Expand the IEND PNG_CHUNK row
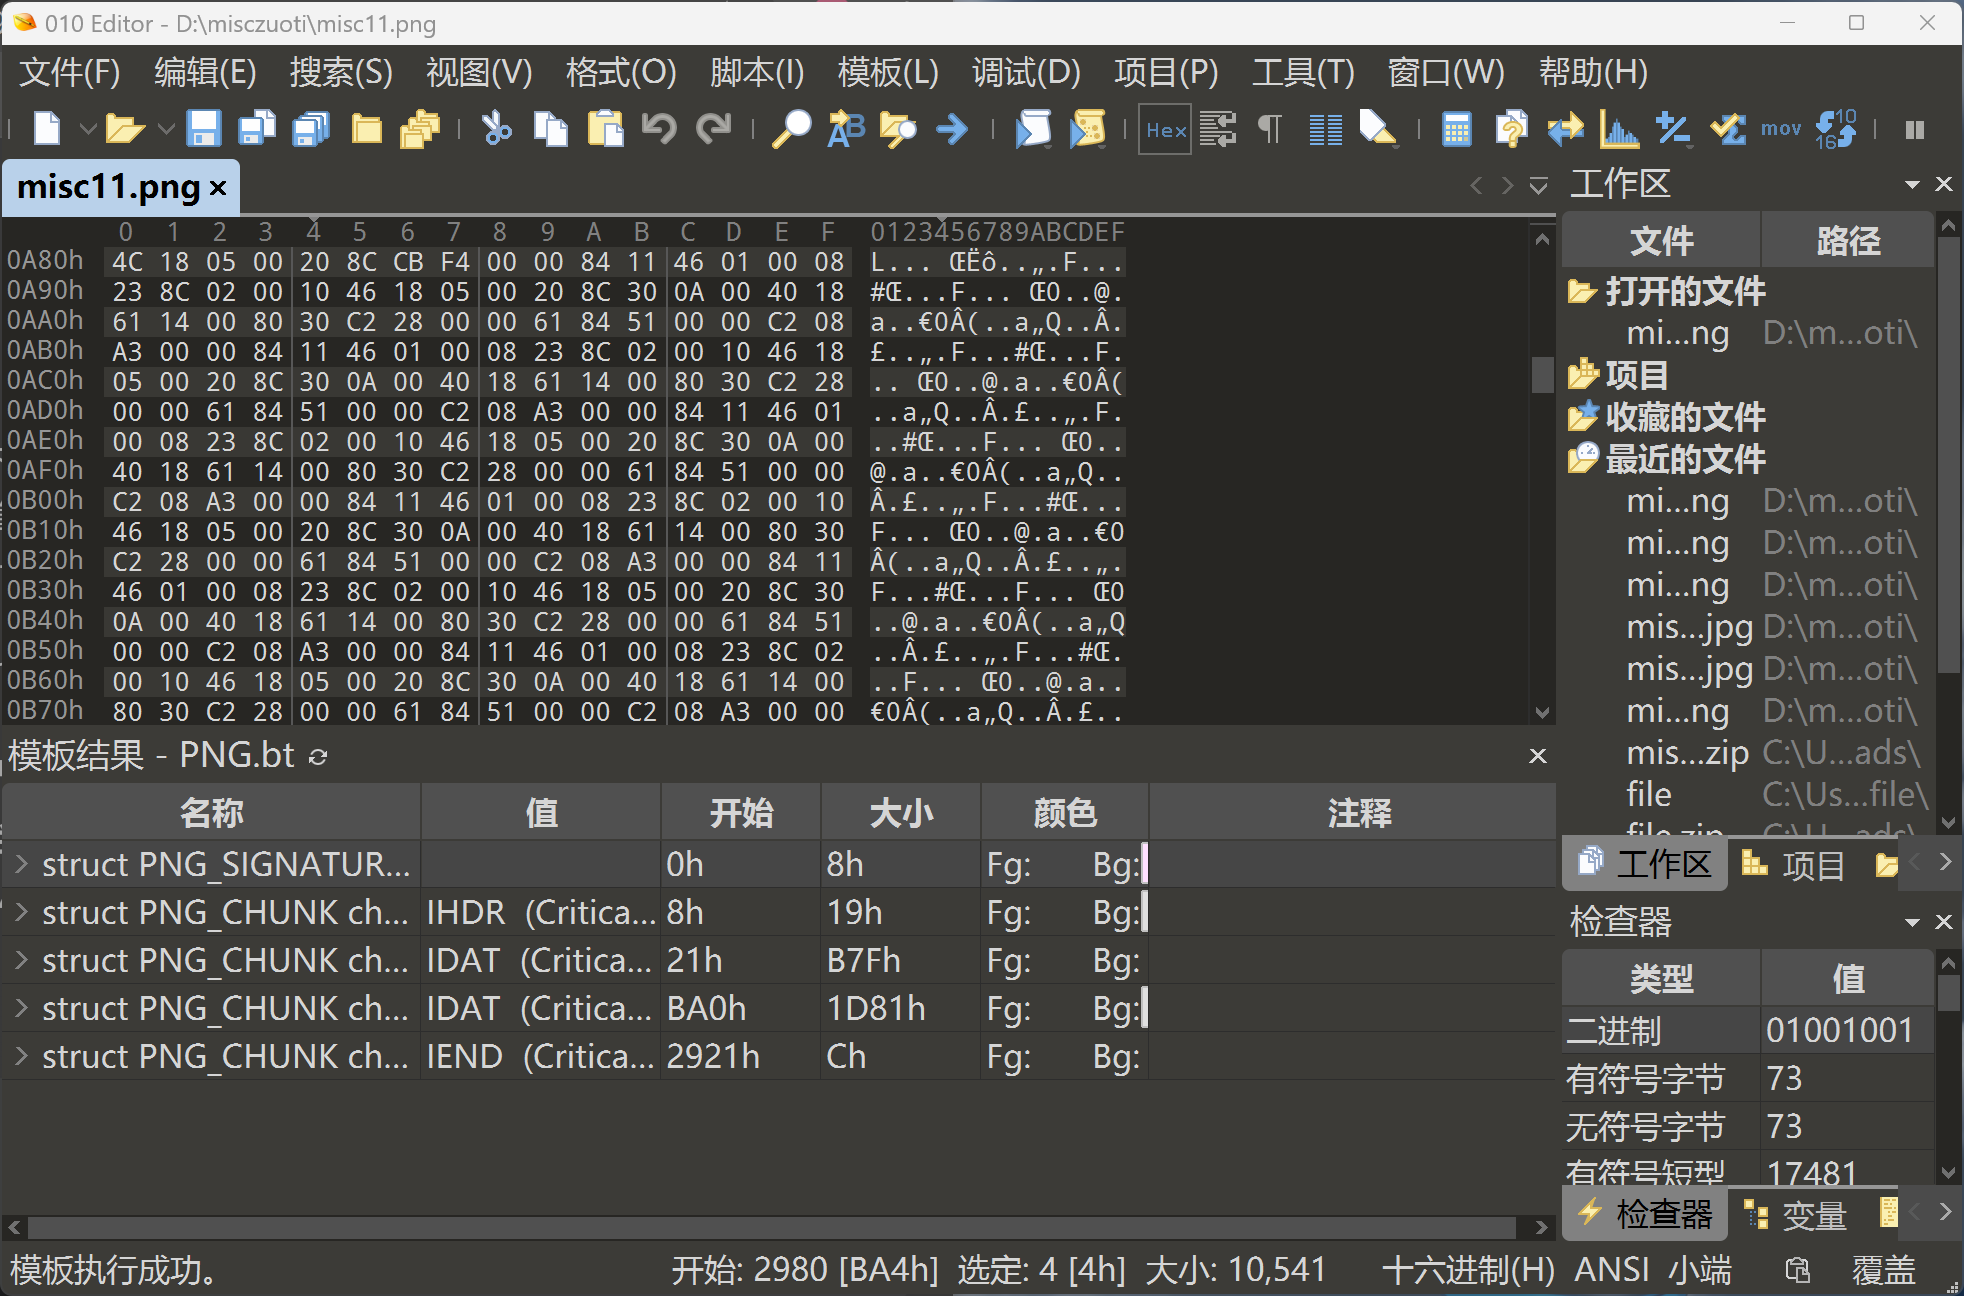The height and width of the screenshot is (1296, 1964). [x=21, y=1056]
